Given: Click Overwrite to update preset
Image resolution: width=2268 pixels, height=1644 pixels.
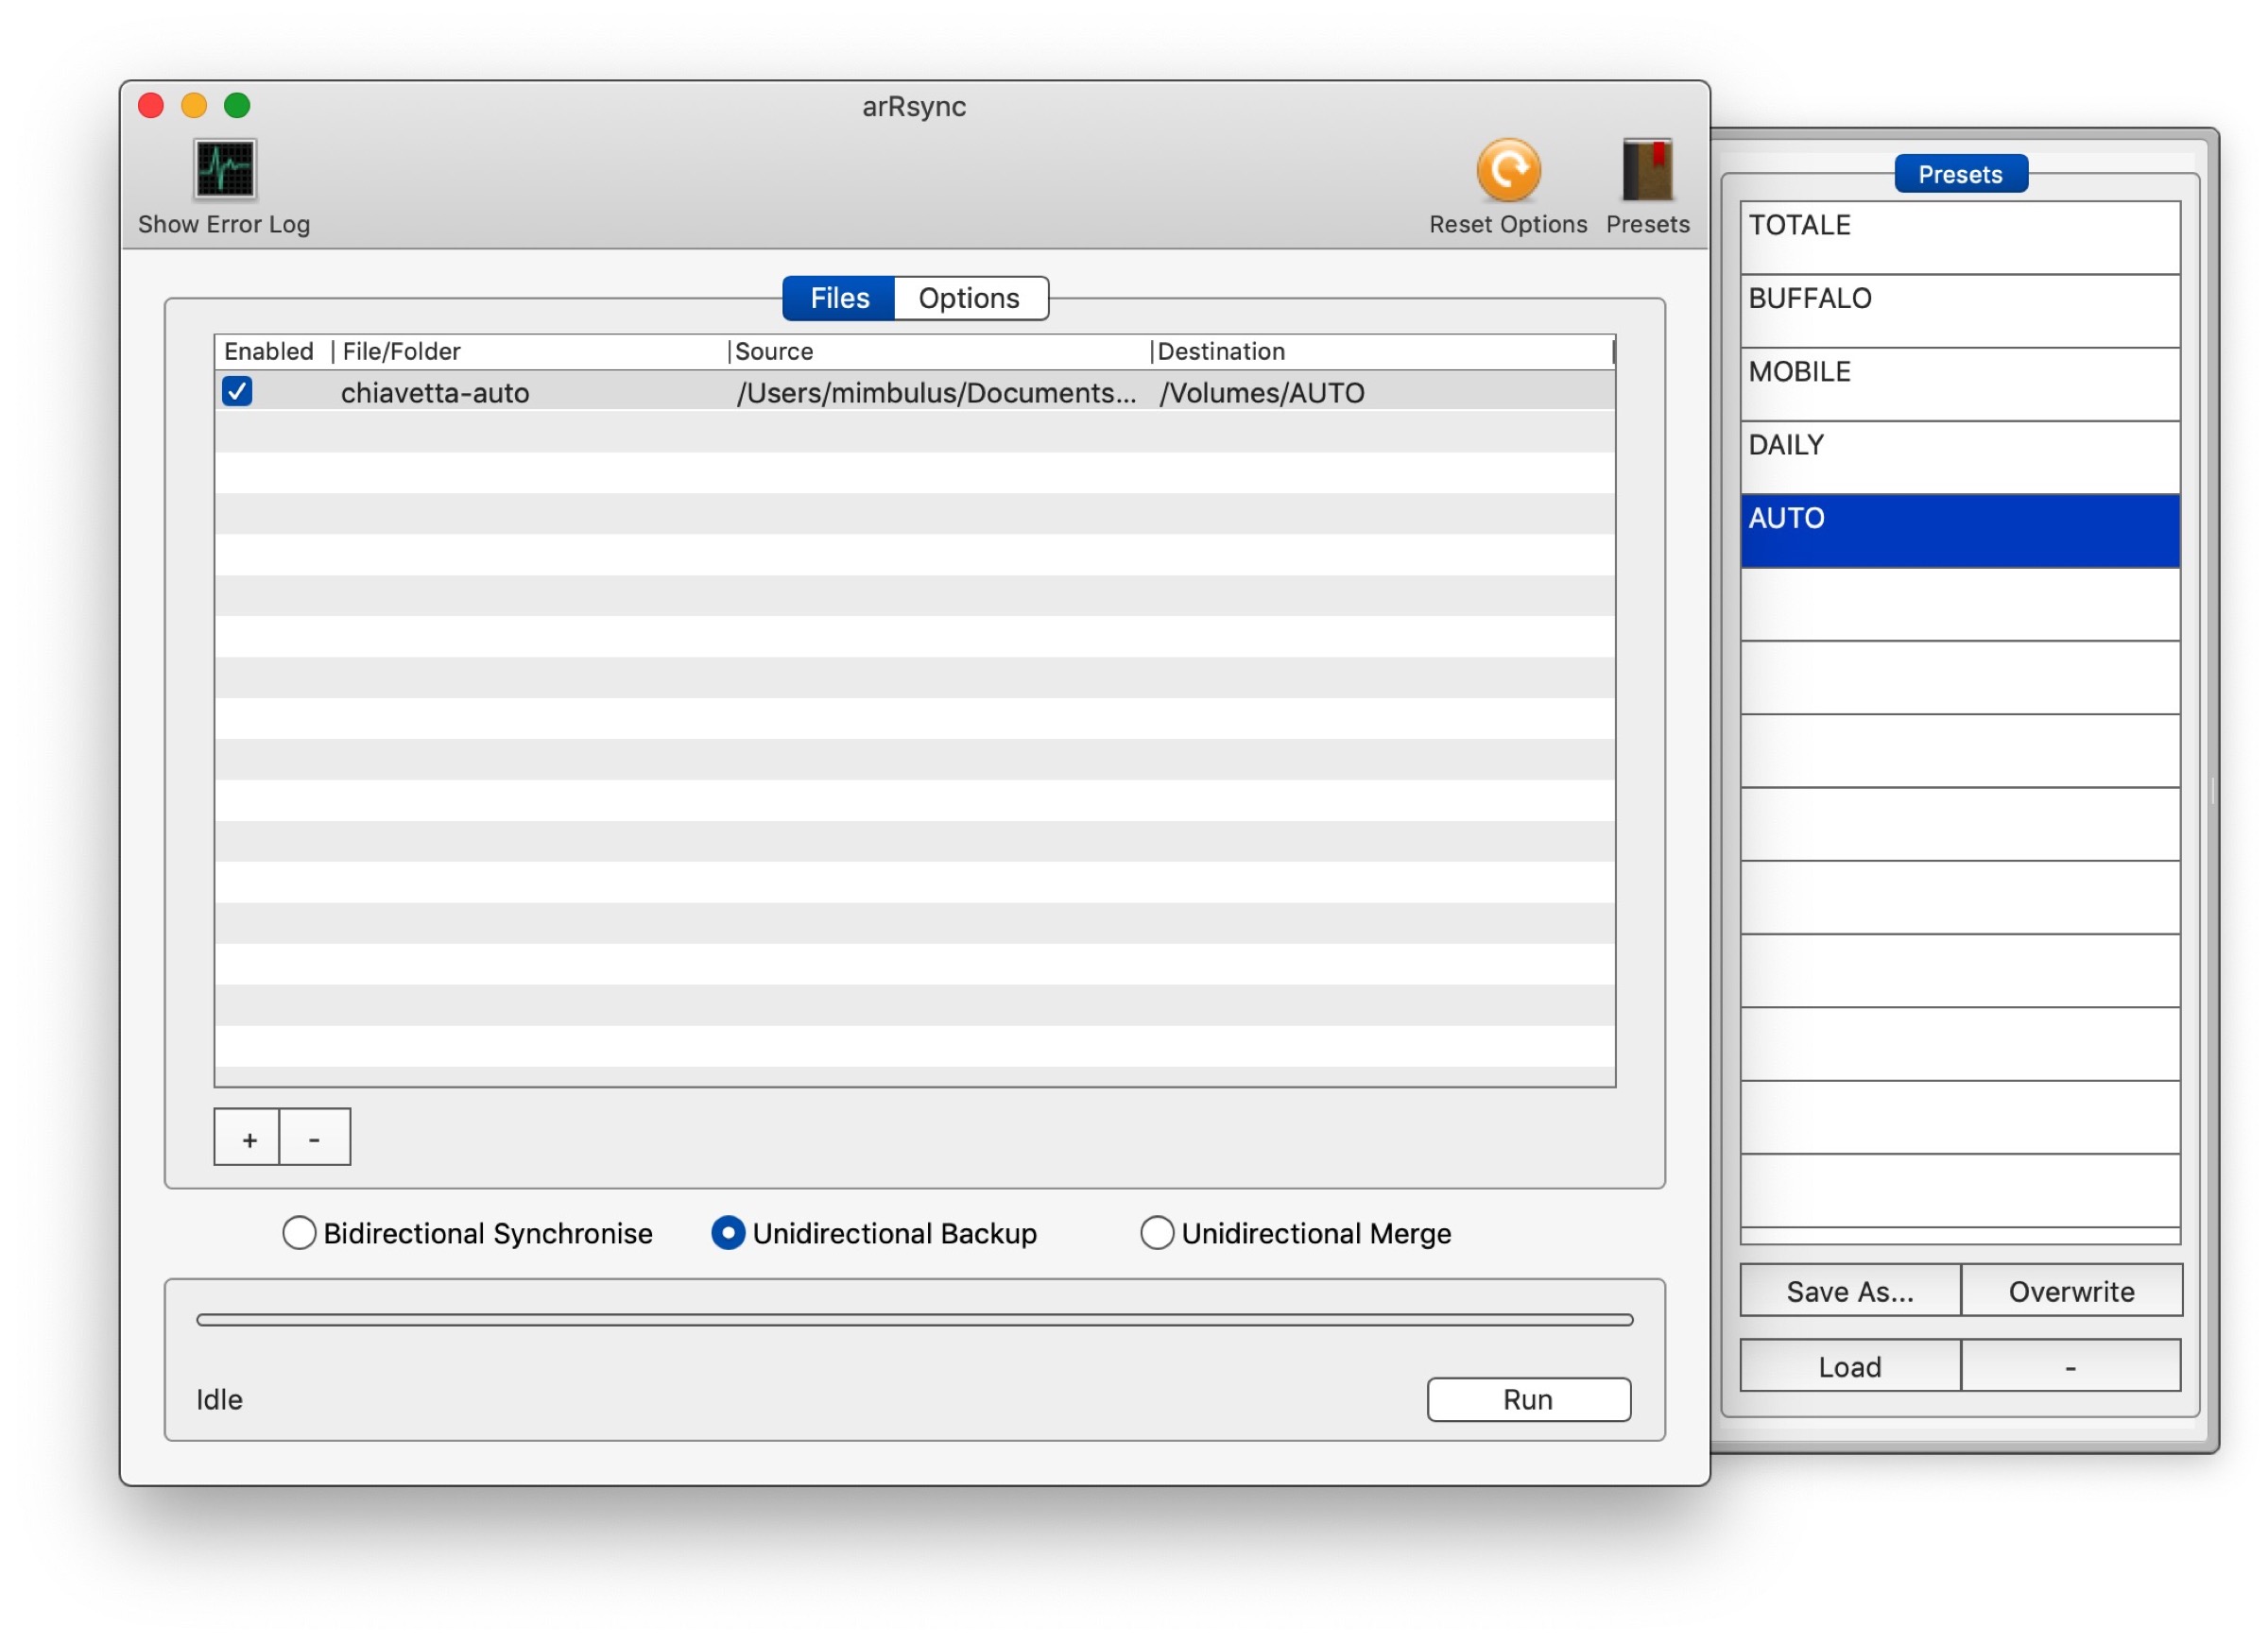Looking at the screenshot, I should pyautogui.click(x=2071, y=1292).
